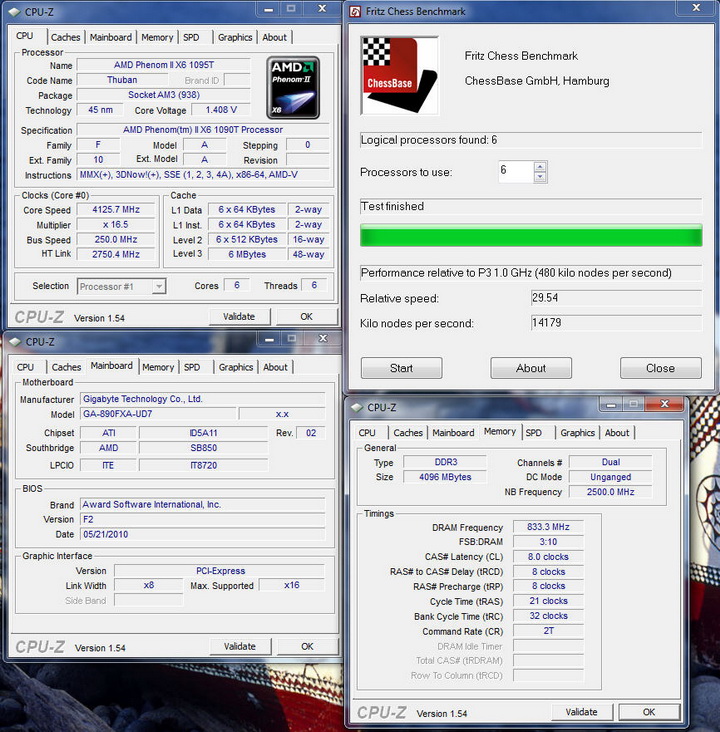Image resolution: width=720 pixels, height=732 pixels.
Task: Open Graphics tab in Memory CPU-Z window
Action: 578,433
